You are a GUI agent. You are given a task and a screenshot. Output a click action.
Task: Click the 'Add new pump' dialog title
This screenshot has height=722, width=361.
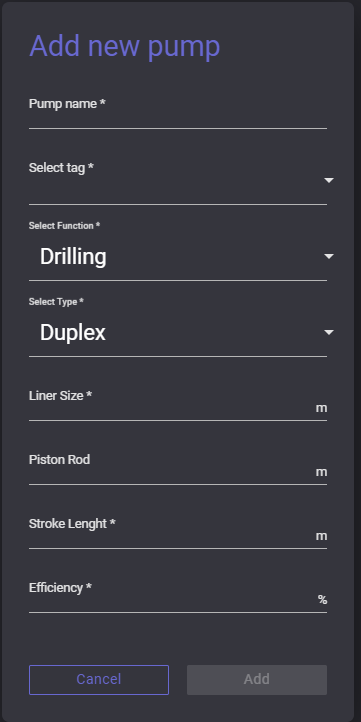pyautogui.click(x=125, y=47)
